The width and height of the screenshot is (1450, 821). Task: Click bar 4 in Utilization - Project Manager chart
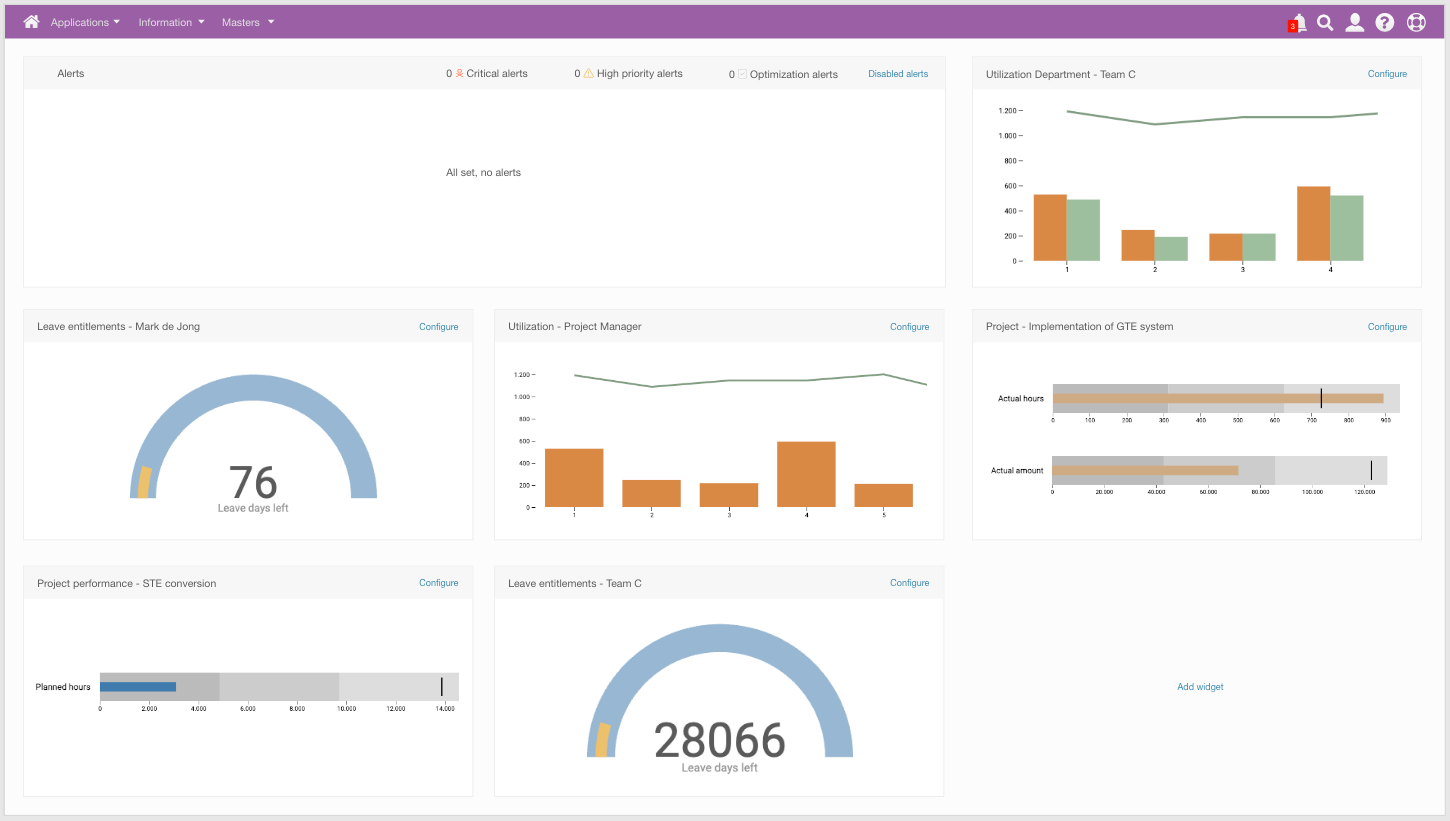[806, 474]
